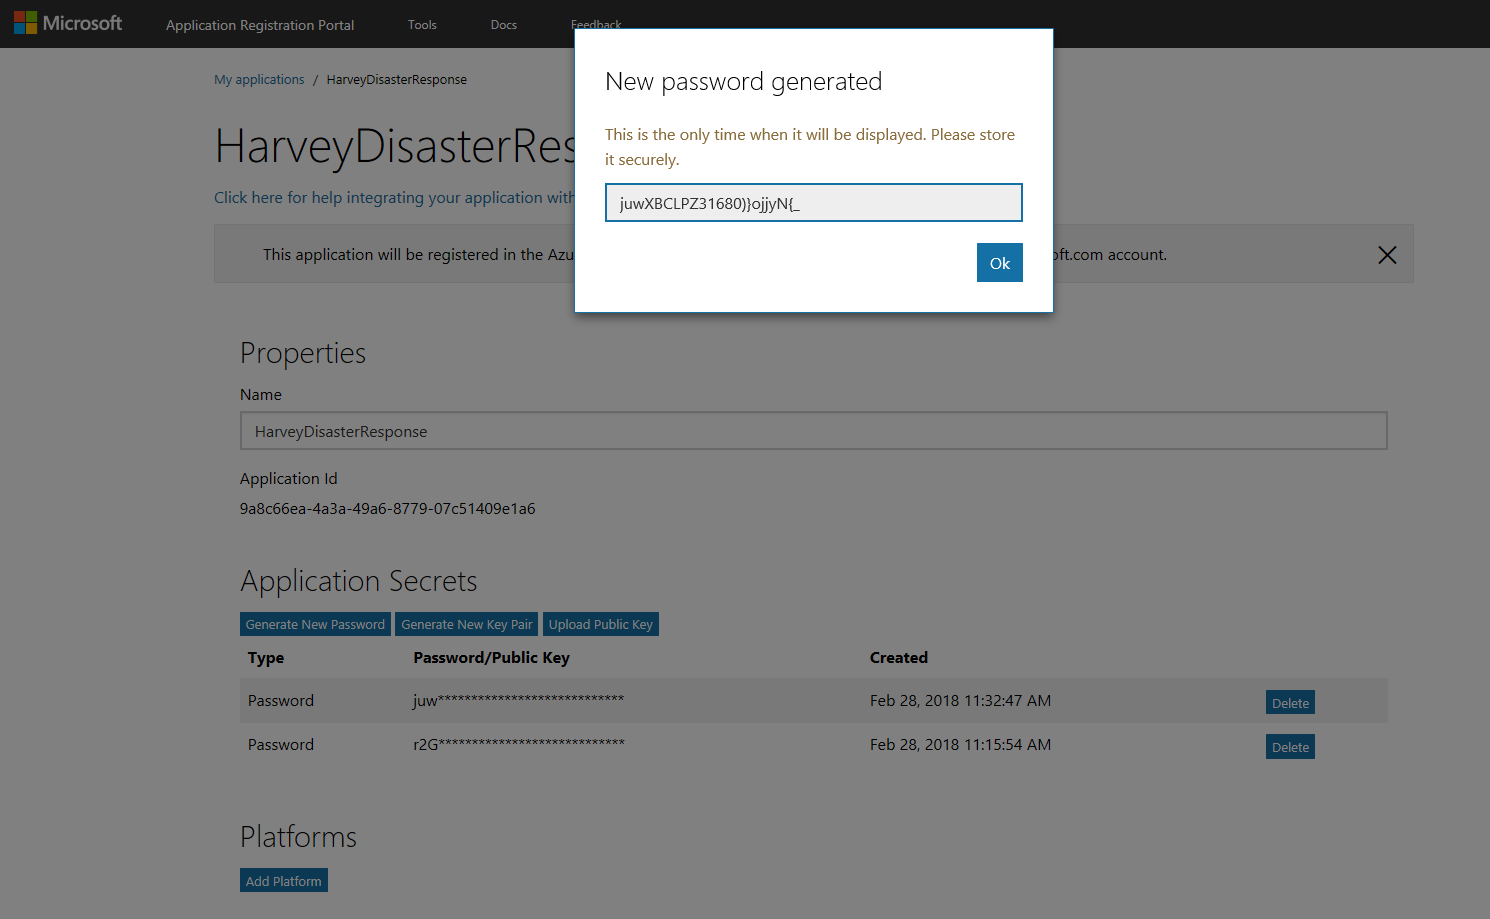Go to My applications breadcrumb

259,79
